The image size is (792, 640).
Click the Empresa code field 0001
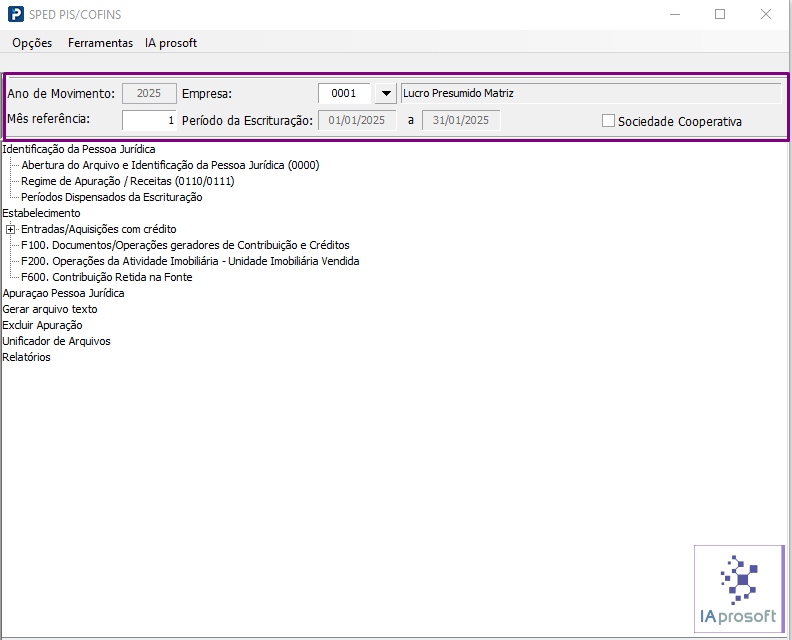click(x=344, y=93)
